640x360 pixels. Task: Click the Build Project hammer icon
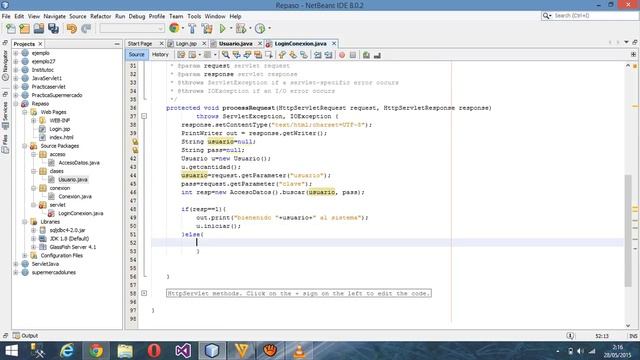pyautogui.click(x=192, y=28)
